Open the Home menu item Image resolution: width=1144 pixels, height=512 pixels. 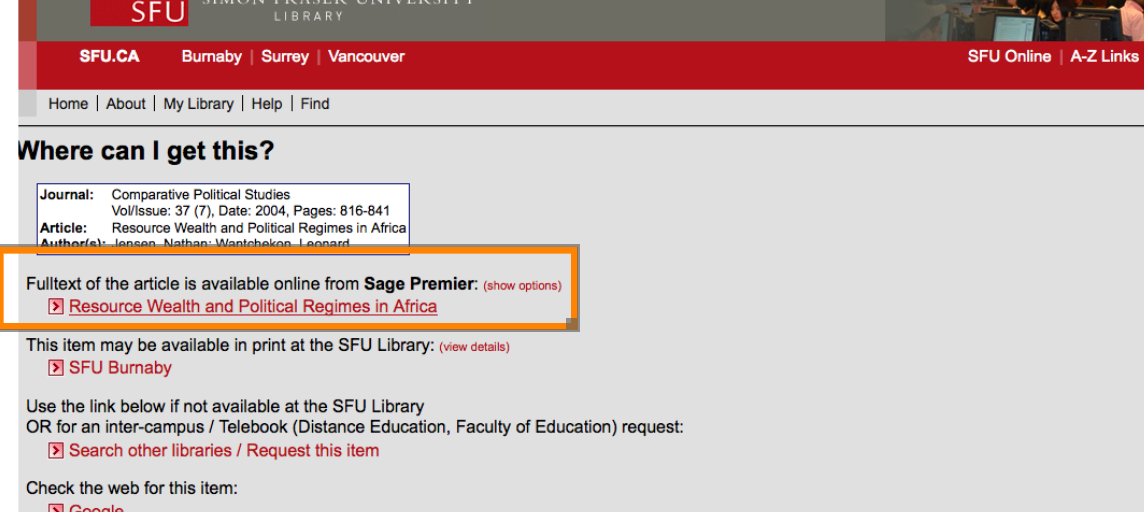(68, 104)
